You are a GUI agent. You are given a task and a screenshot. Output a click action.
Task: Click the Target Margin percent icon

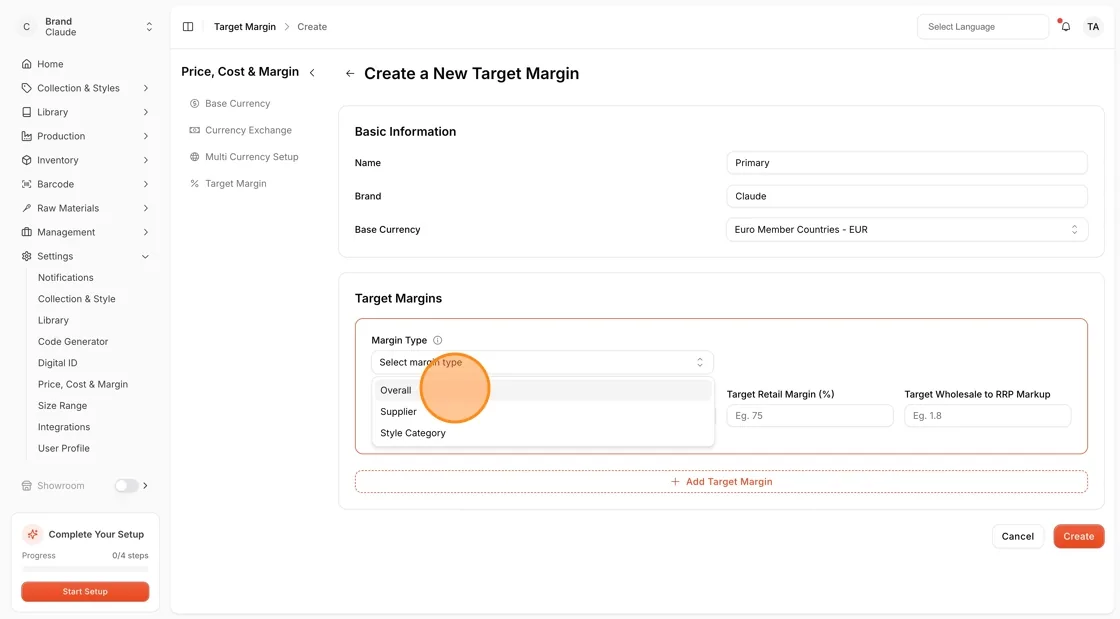click(194, 183)
